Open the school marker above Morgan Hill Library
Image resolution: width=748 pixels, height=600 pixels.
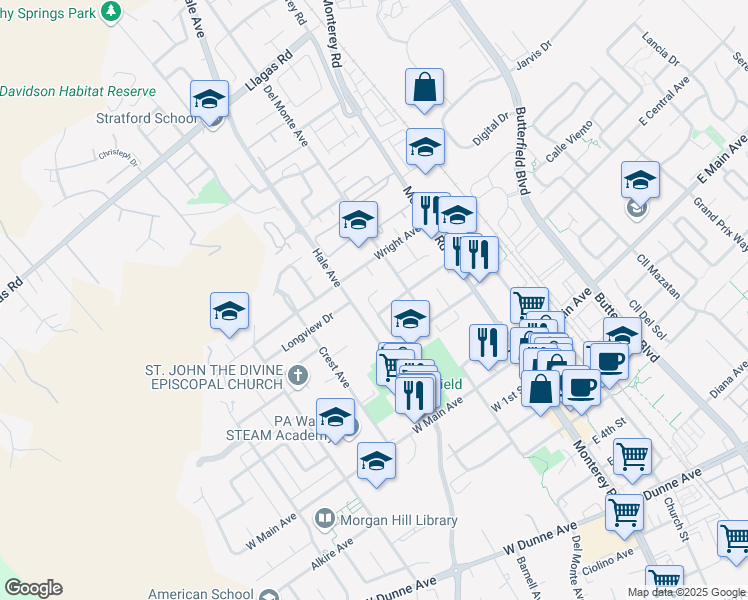pos(376,462)
